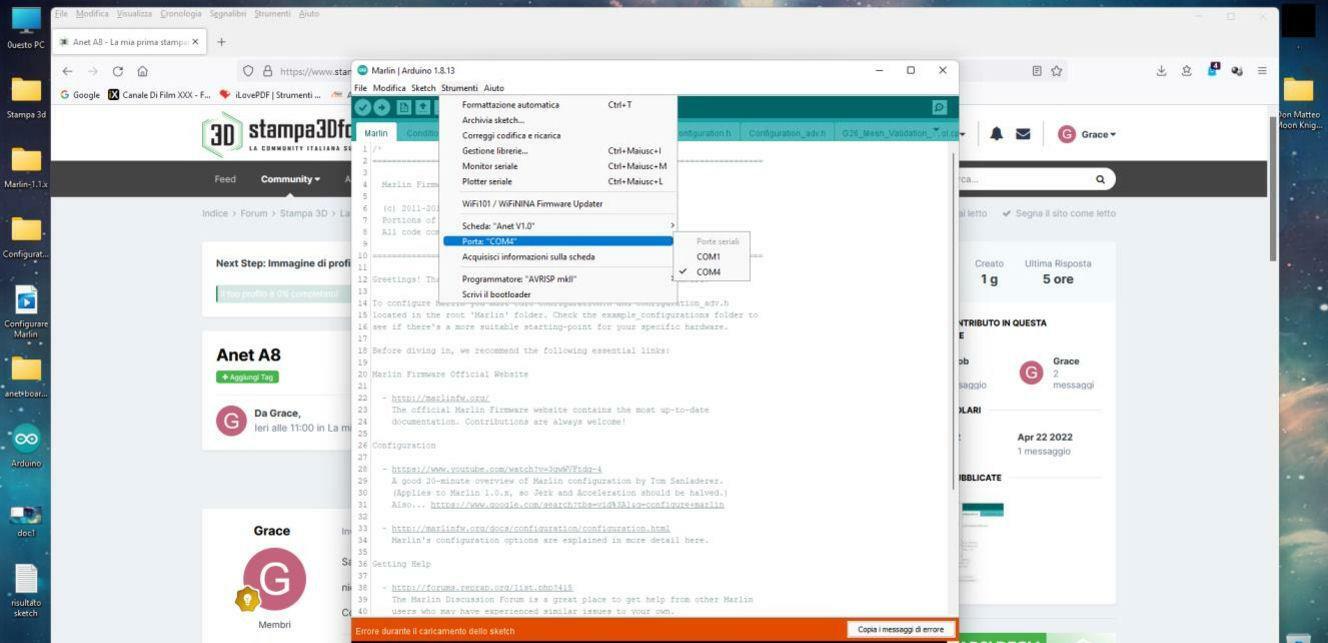Open the iLovePDF bookmark in bookmarks bar

coord(269,95)
